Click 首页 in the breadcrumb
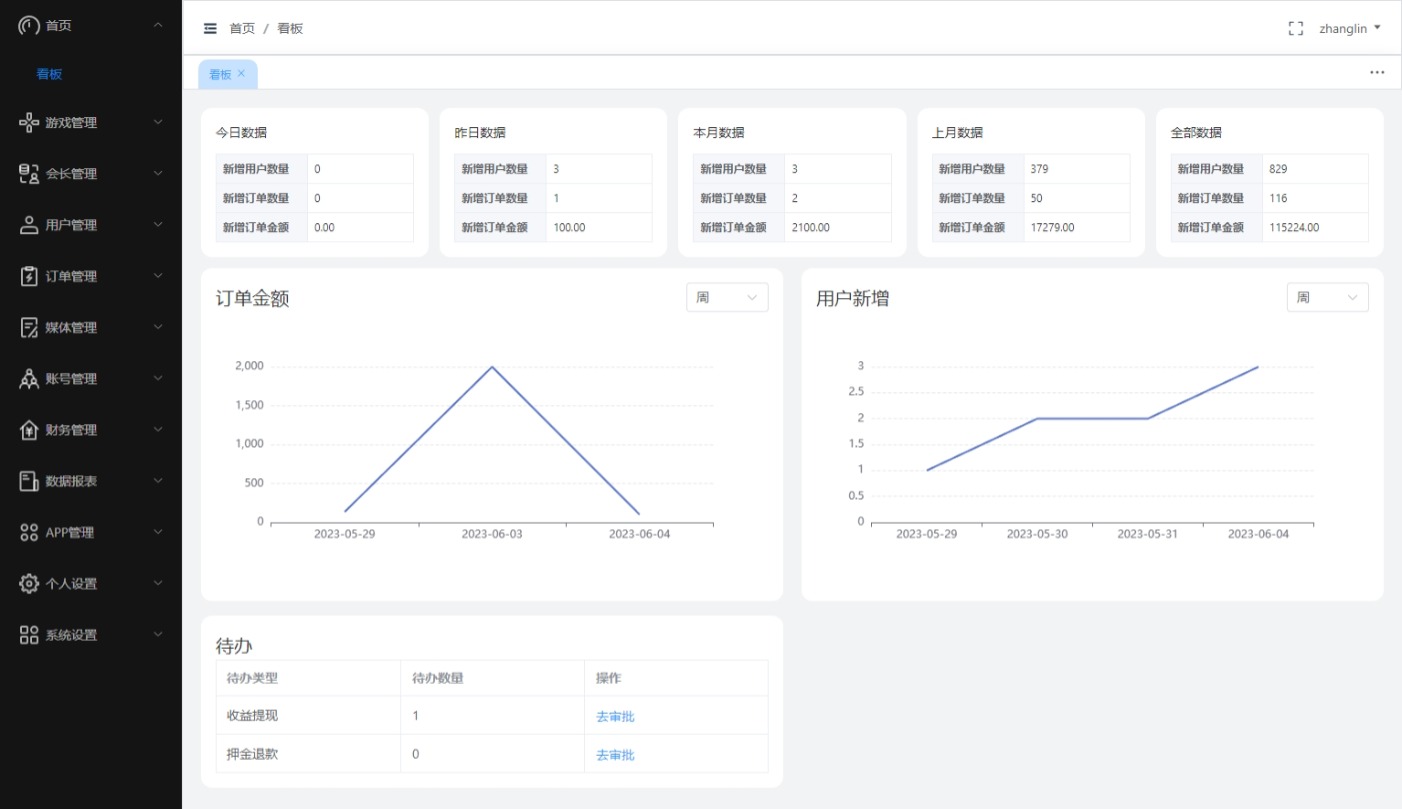Viewport: 1402px width, 809px height. 242,29
